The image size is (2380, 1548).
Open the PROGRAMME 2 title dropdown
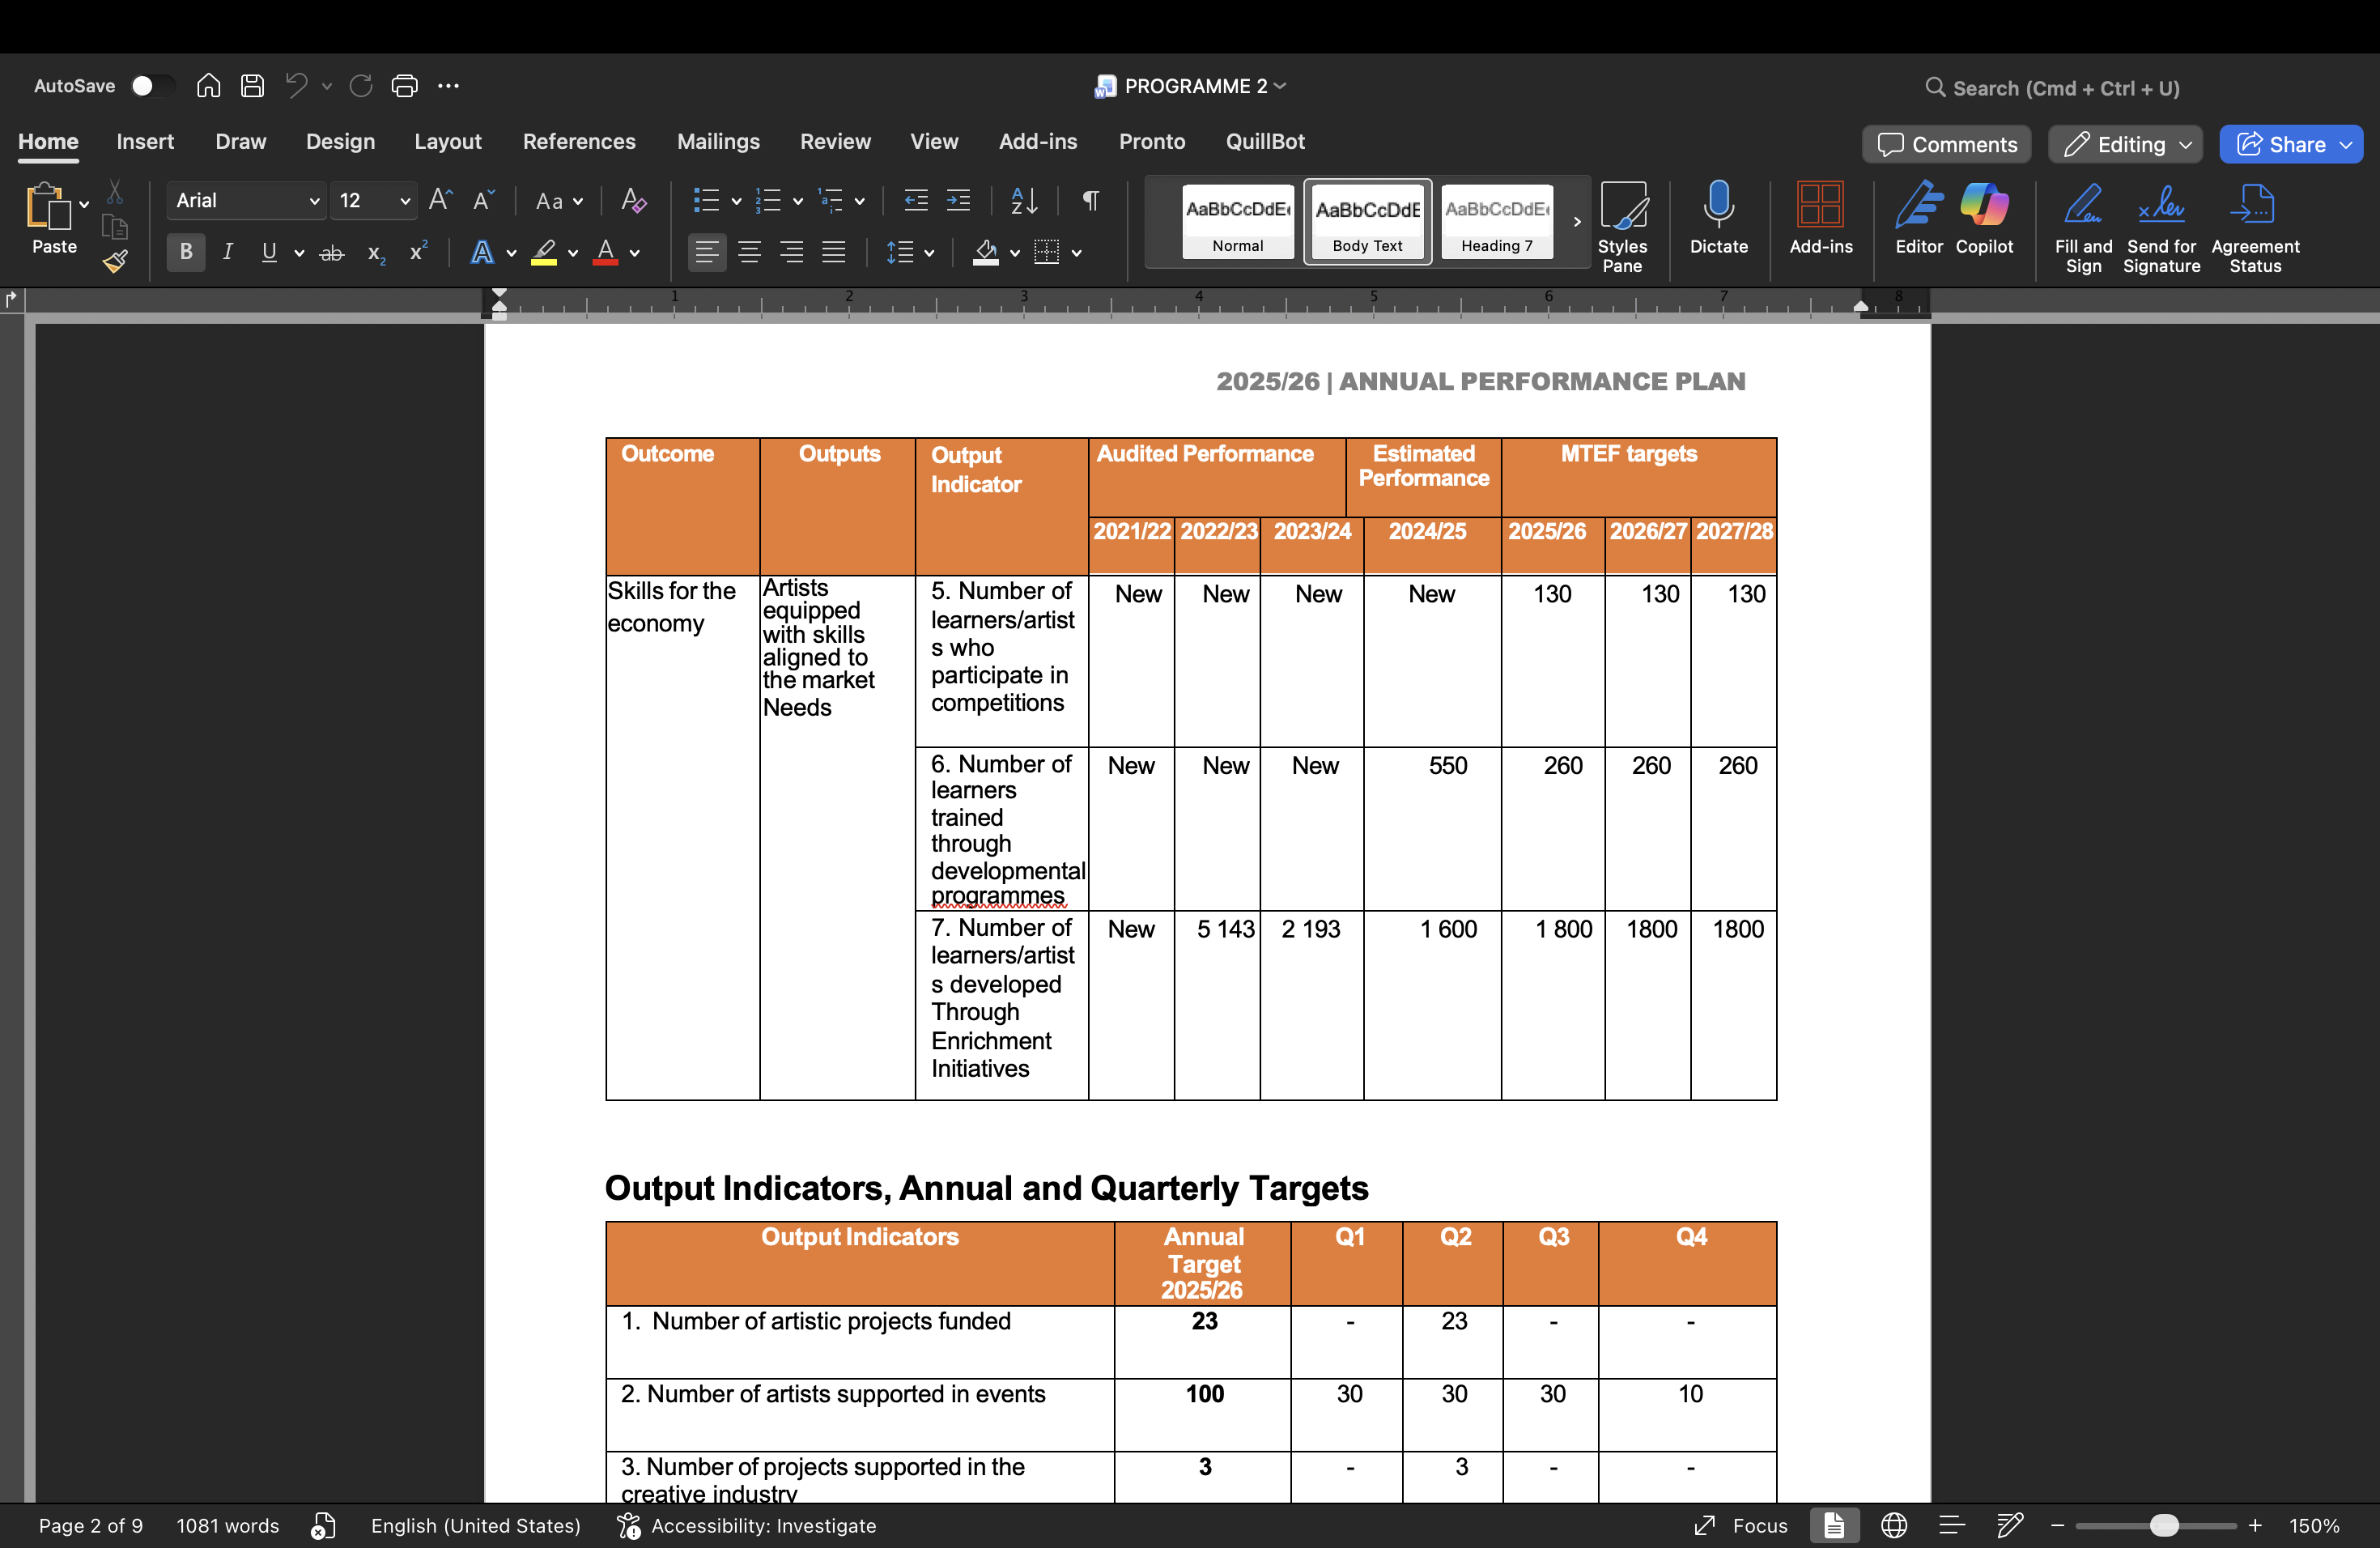click(1280, 86)
